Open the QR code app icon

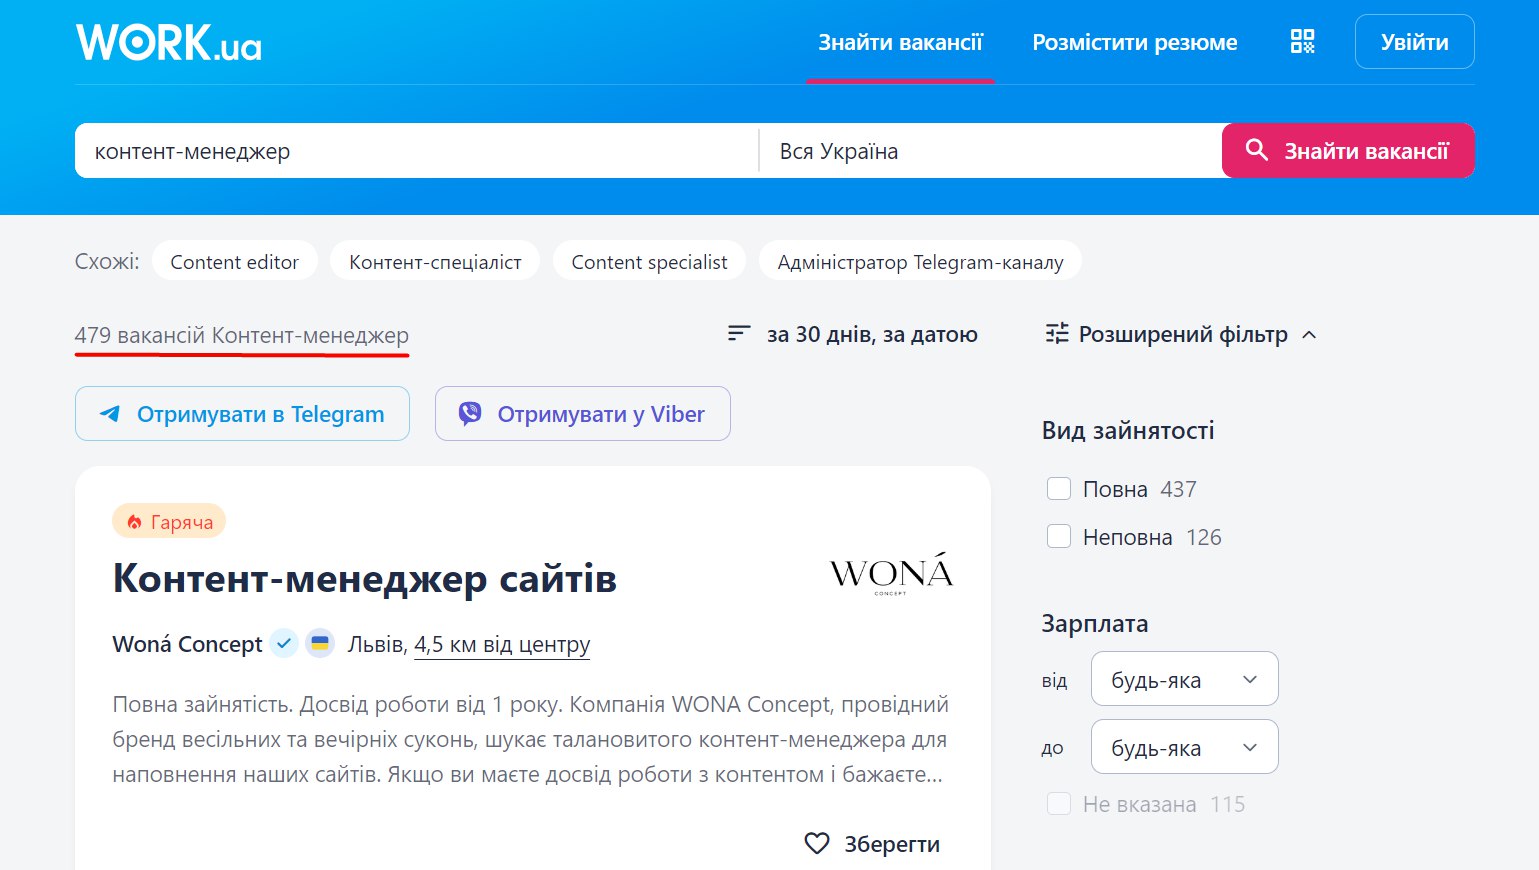1302,41
